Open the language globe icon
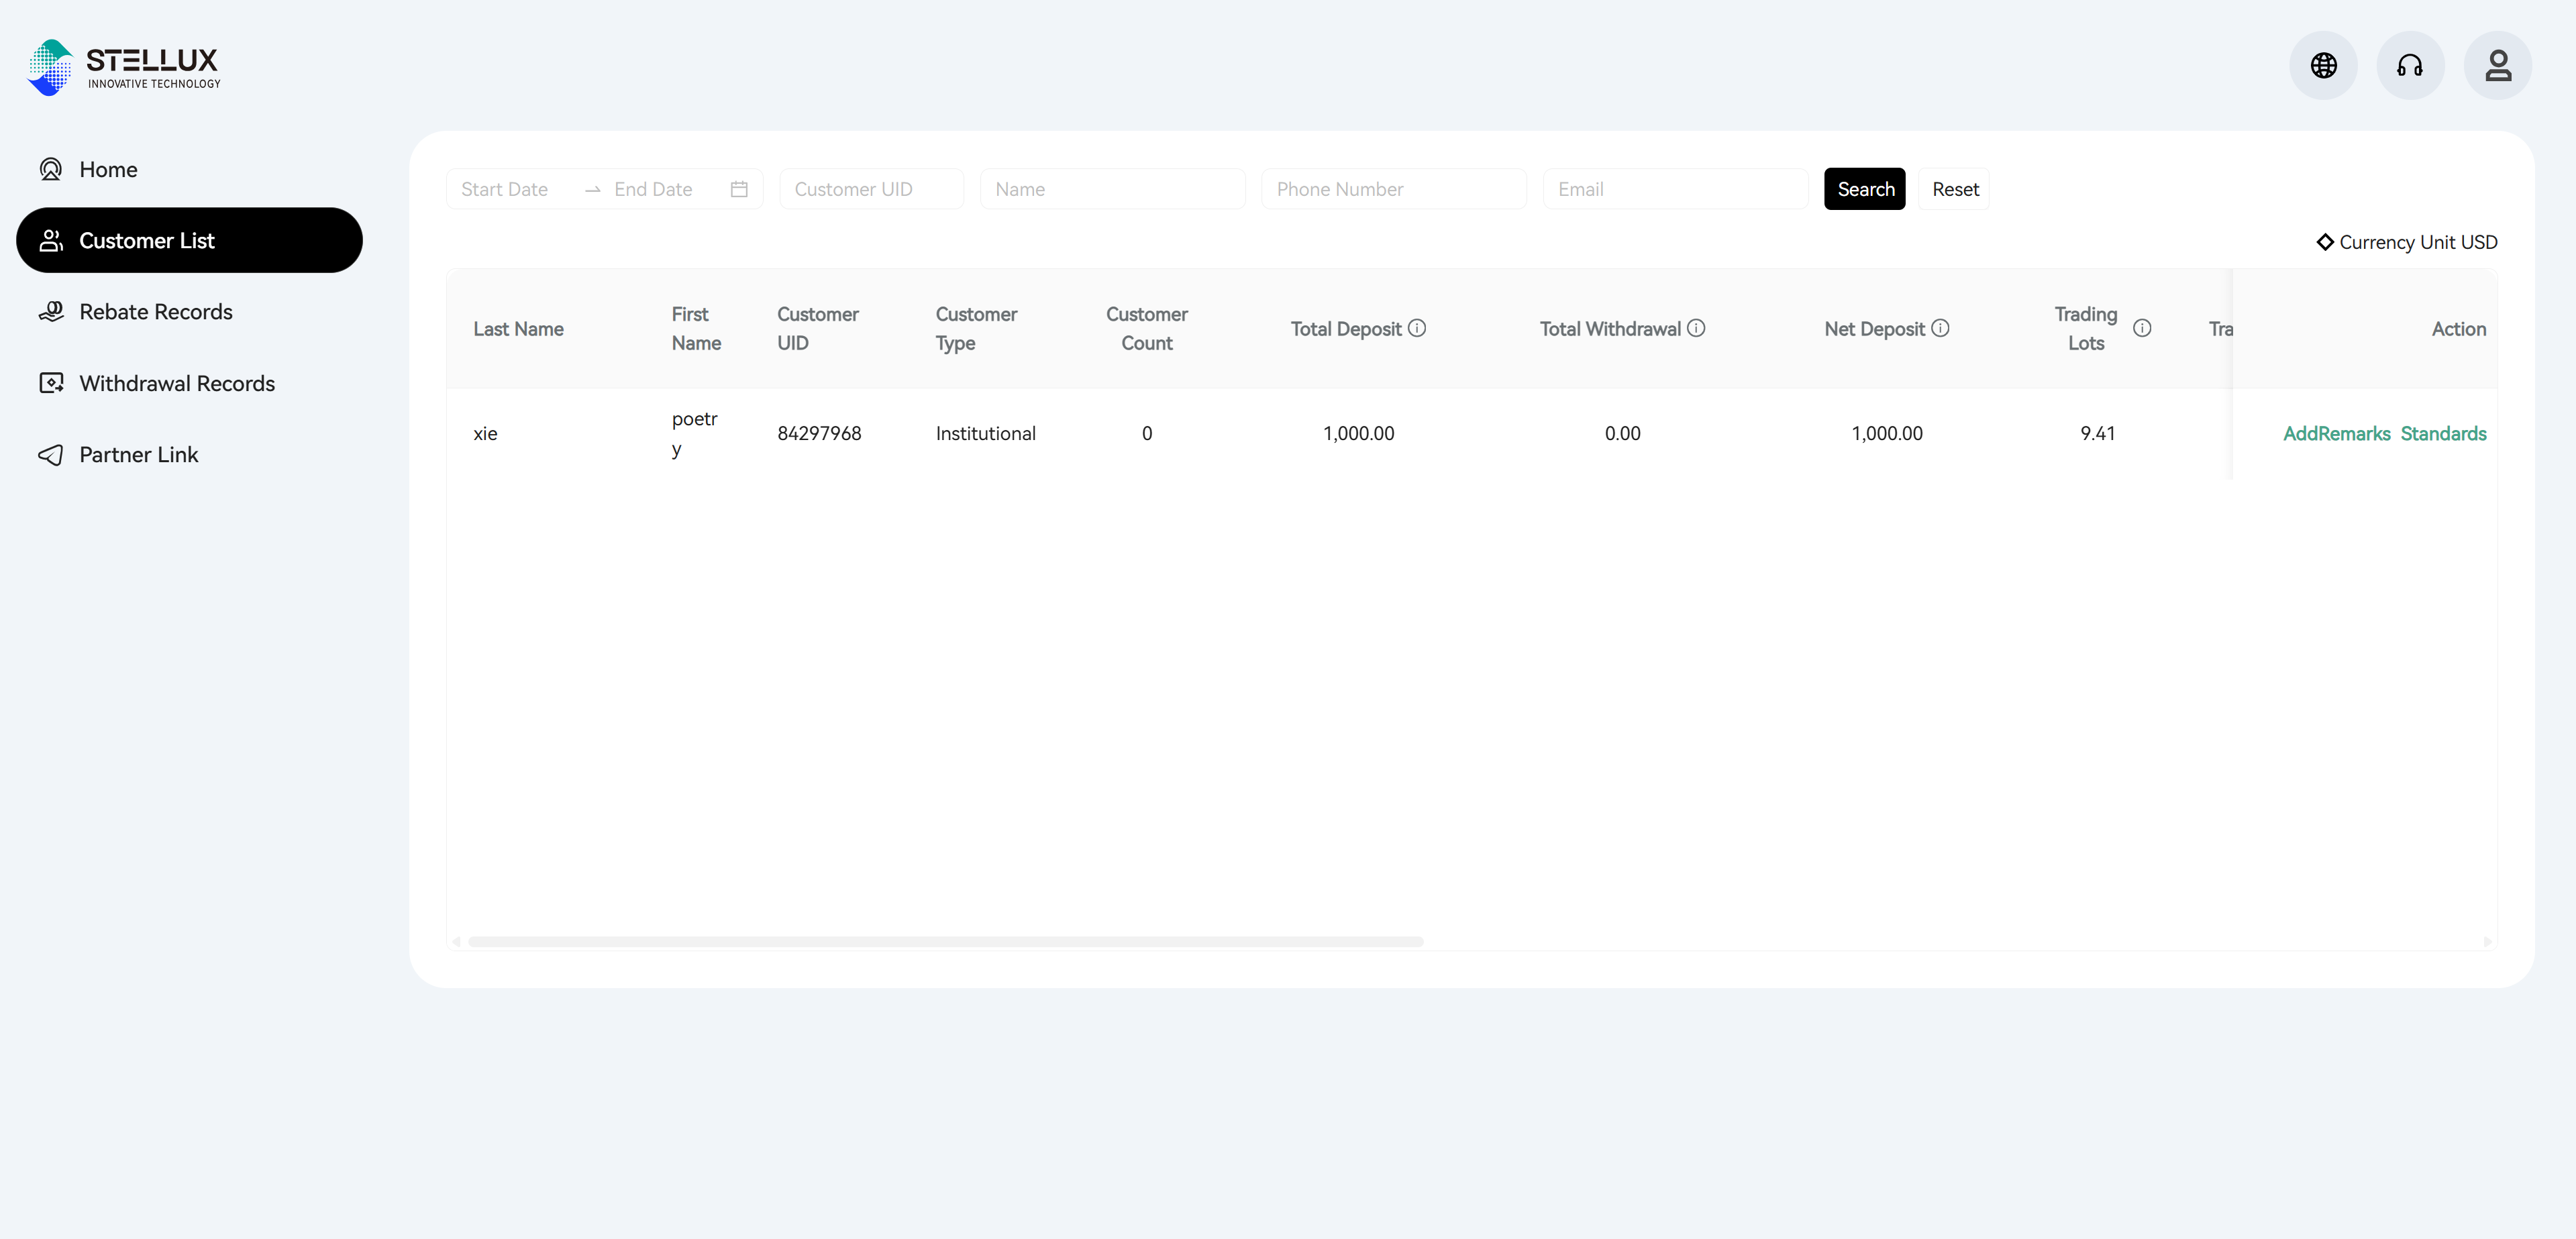This screenshot has width=2576, height=1239. point(2323,66)
